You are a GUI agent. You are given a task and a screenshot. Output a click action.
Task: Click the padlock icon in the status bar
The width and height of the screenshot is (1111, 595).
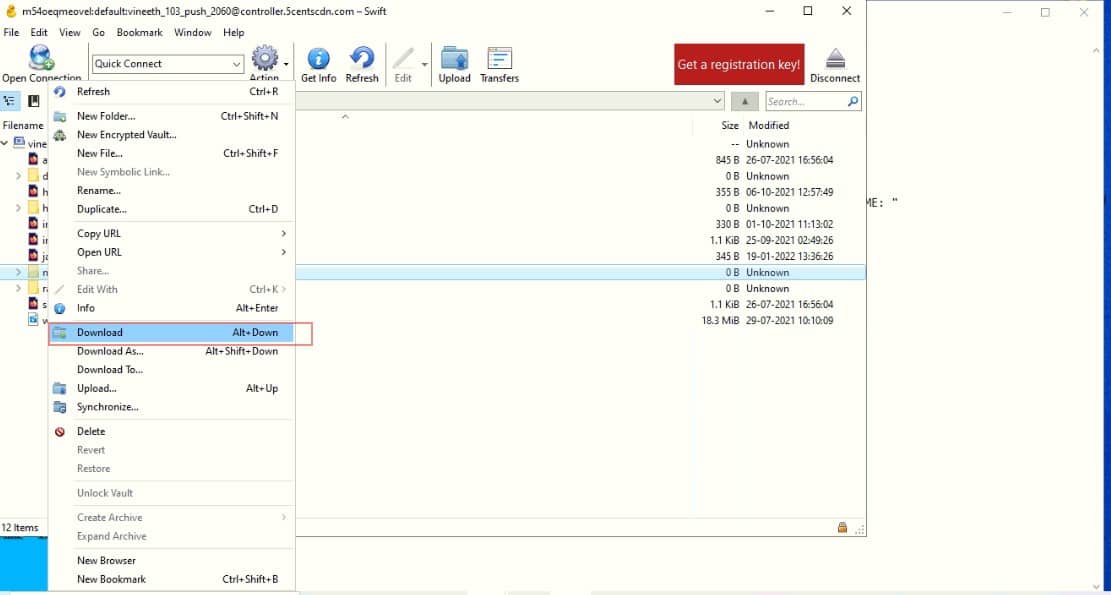842,527
